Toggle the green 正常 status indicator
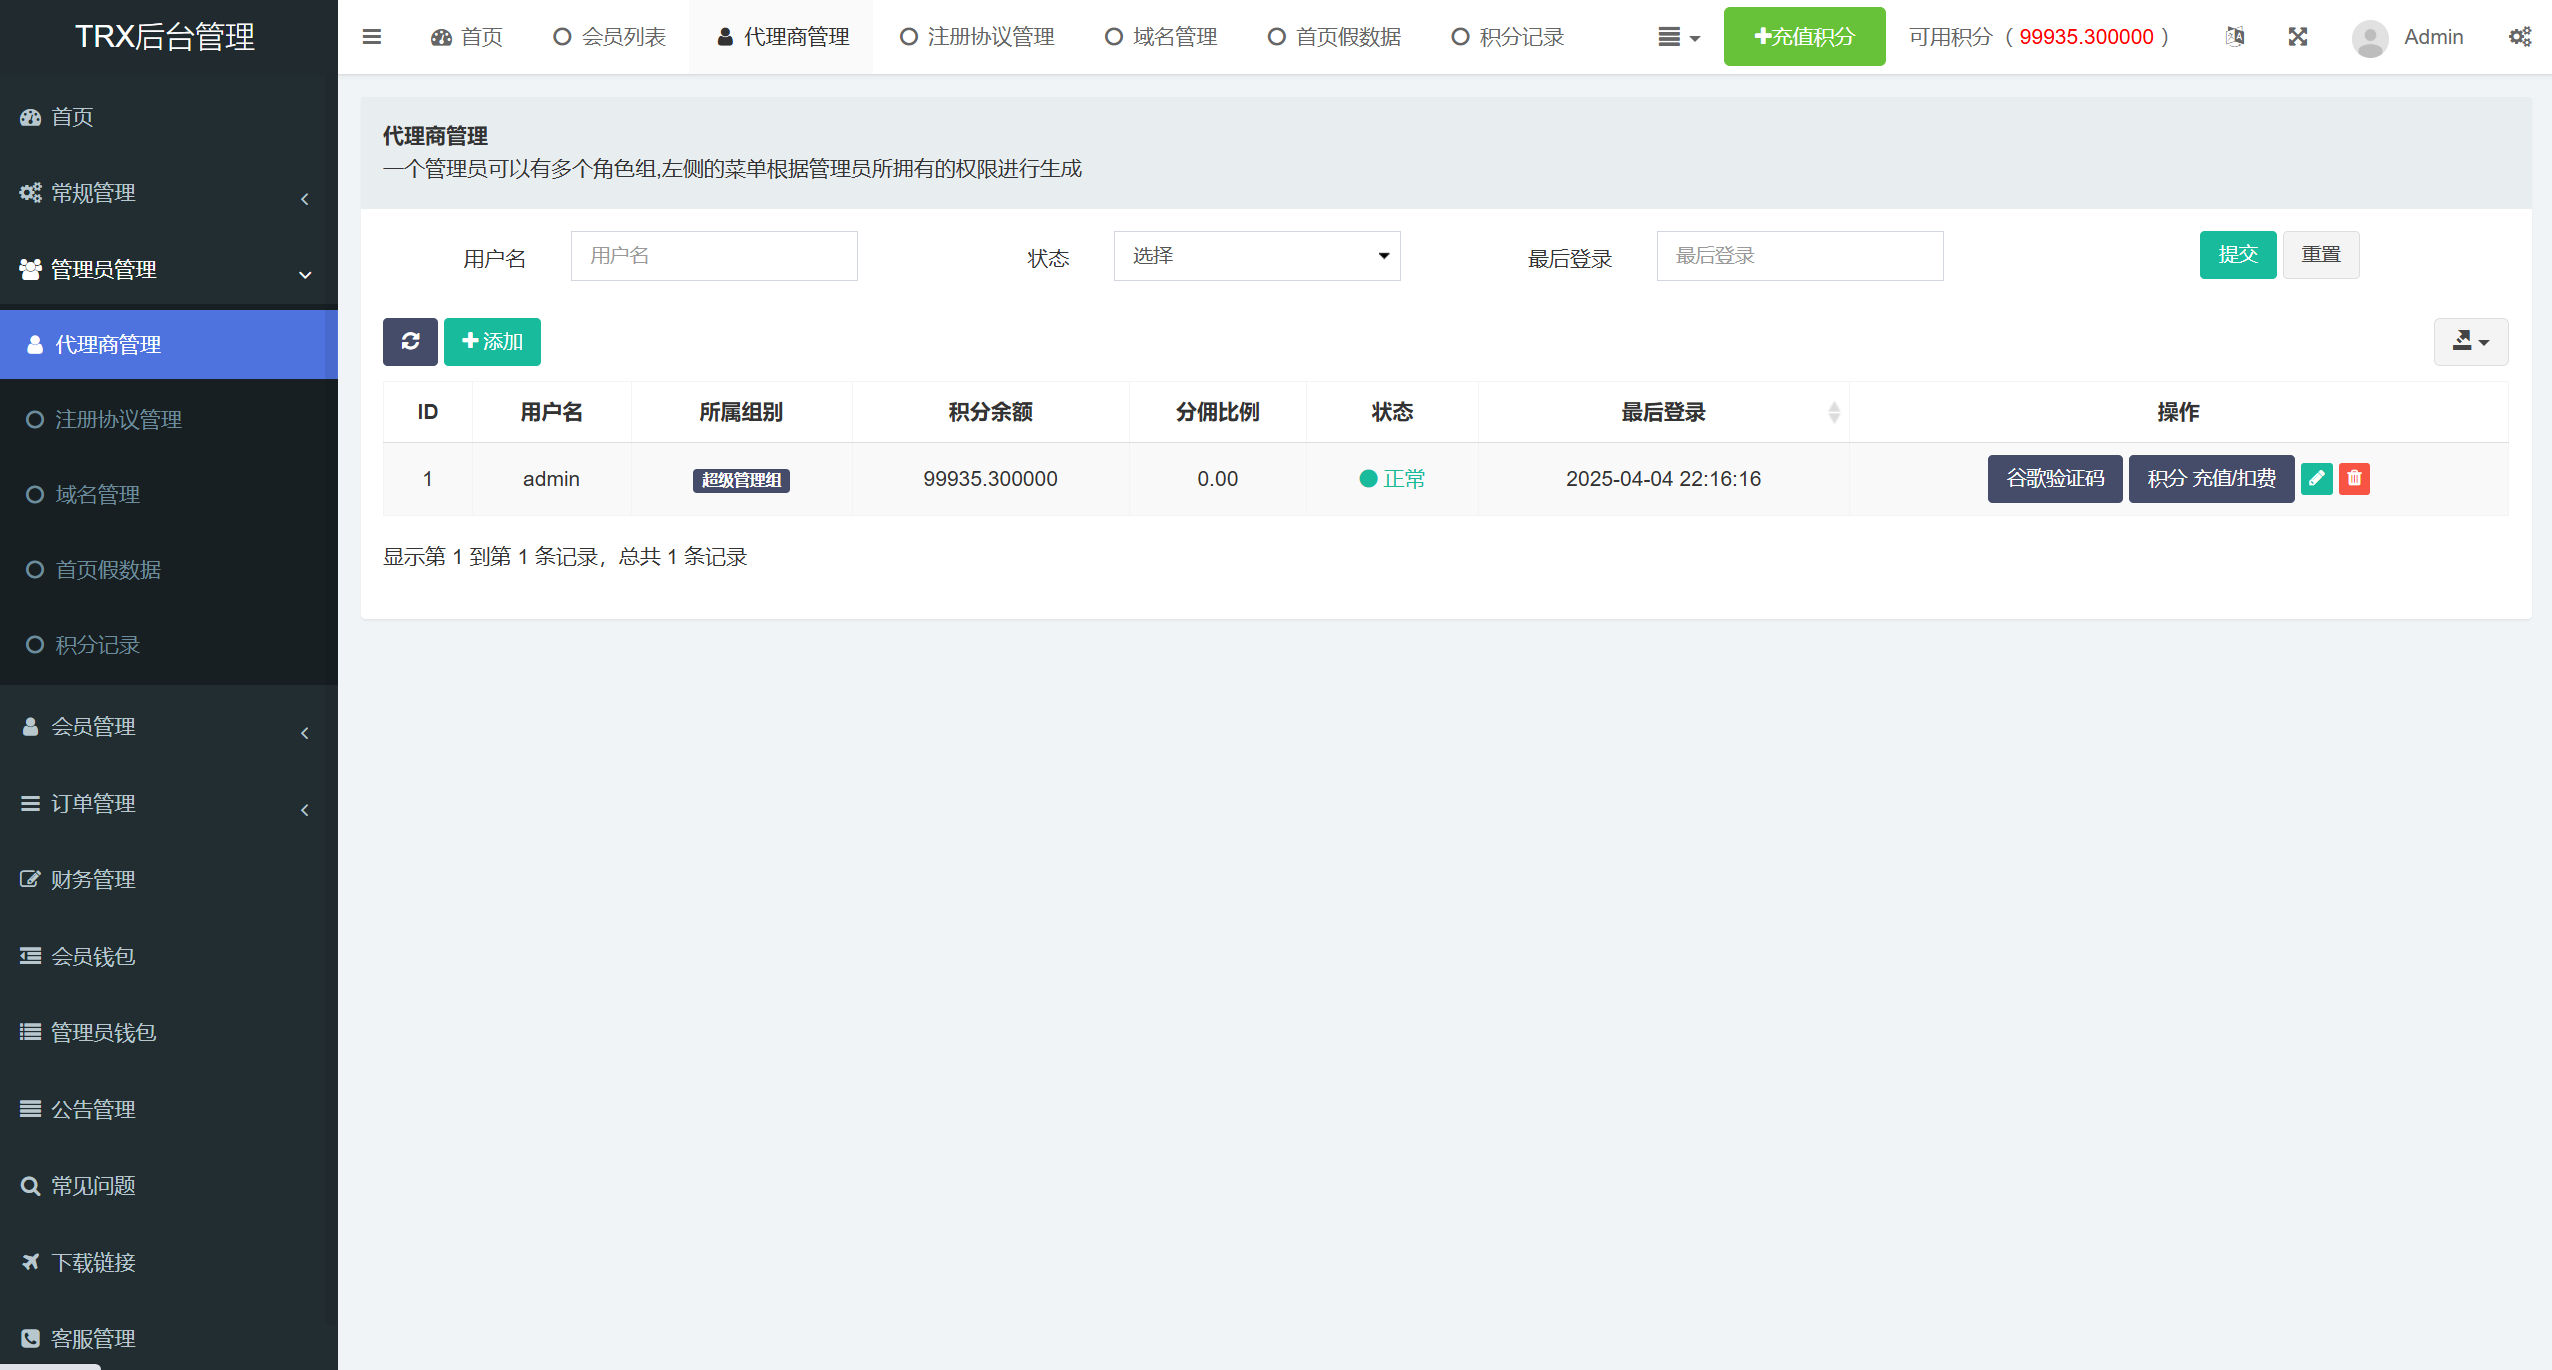Screen dimensions: 2552x1370 click(x=1392, y=479)
